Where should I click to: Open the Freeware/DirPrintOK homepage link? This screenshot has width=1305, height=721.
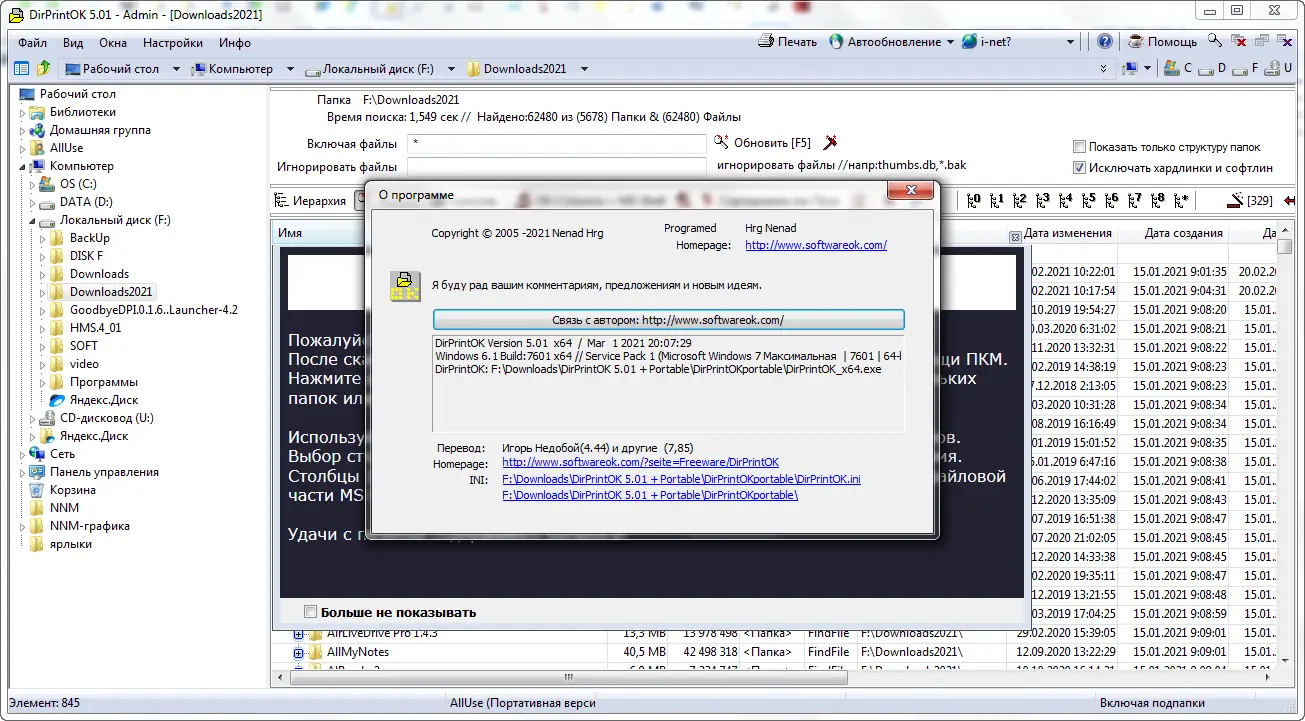(640, 463)
